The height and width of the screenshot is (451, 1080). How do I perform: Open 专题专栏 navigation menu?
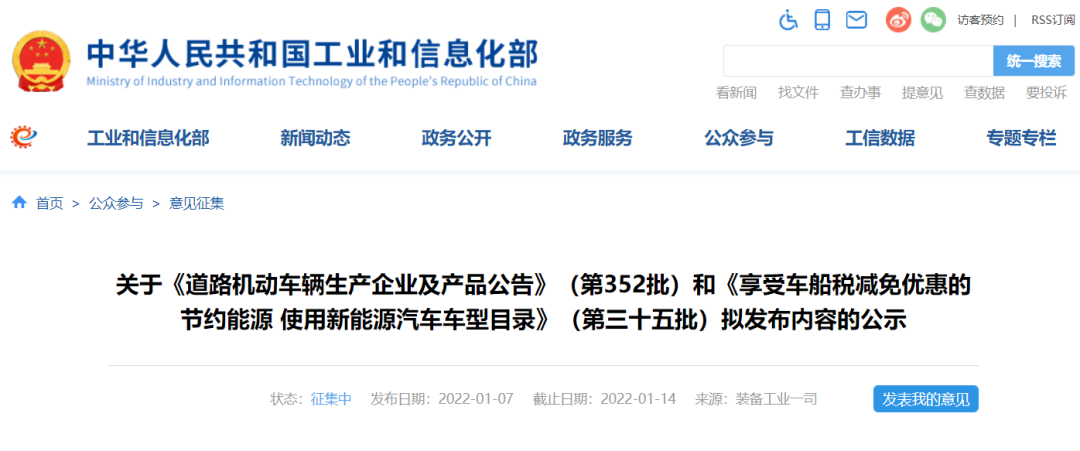(1021, 138)
